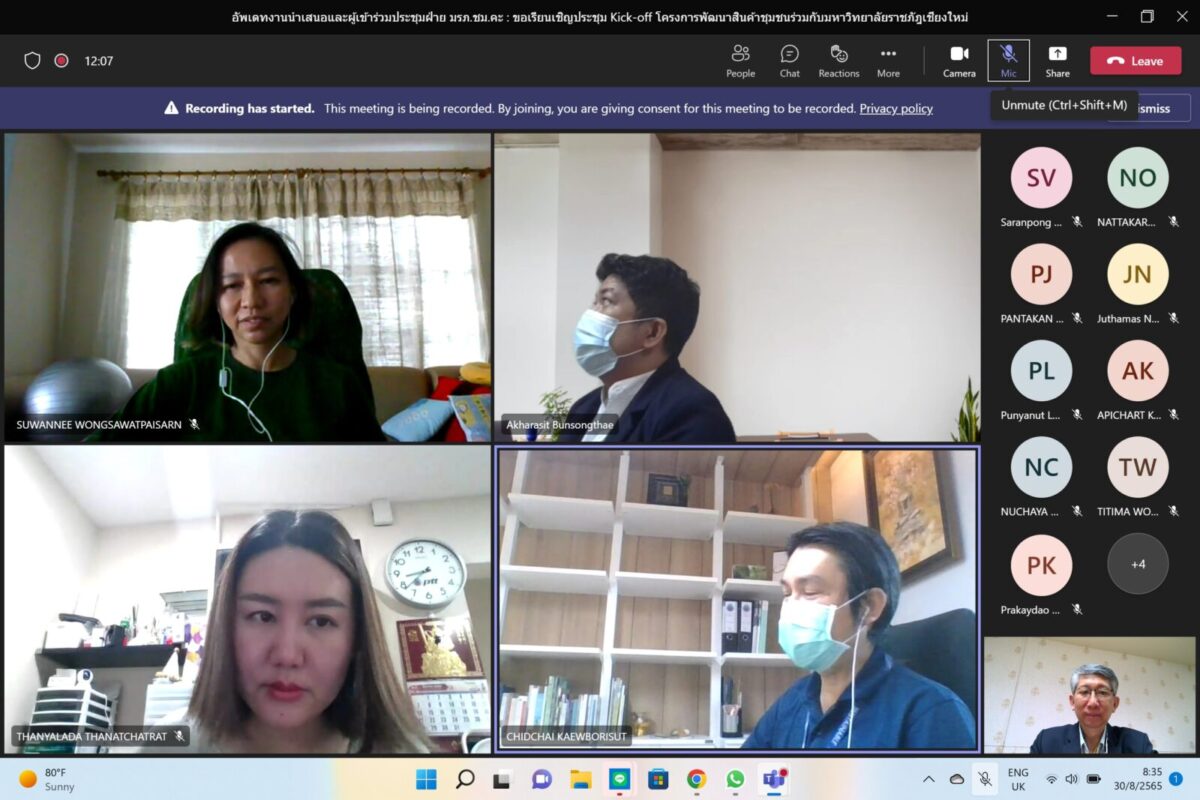Image resolution: width=1200 pixels, height=800 pixels.
Task: Open the More options menu
Action: [888, 60]
